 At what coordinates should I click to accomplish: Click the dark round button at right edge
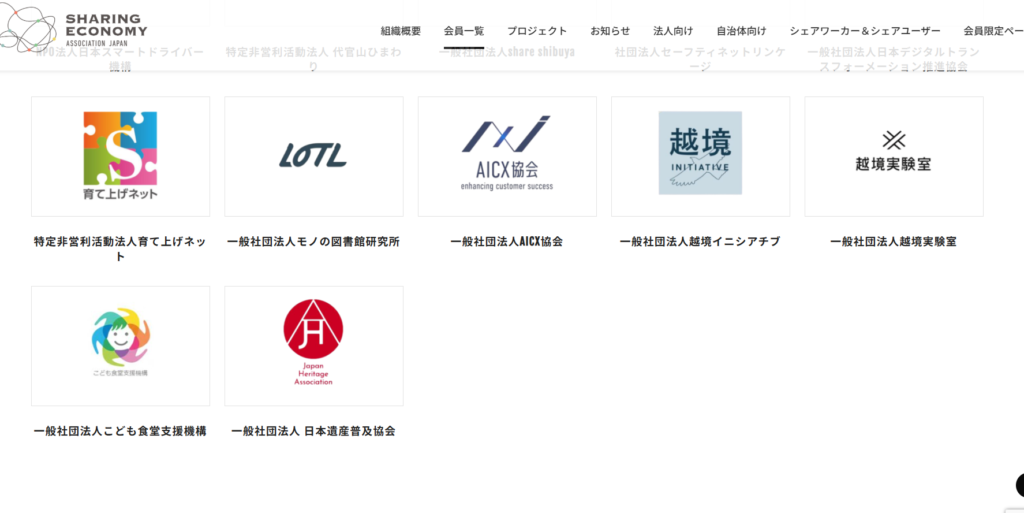(1019, 486)
